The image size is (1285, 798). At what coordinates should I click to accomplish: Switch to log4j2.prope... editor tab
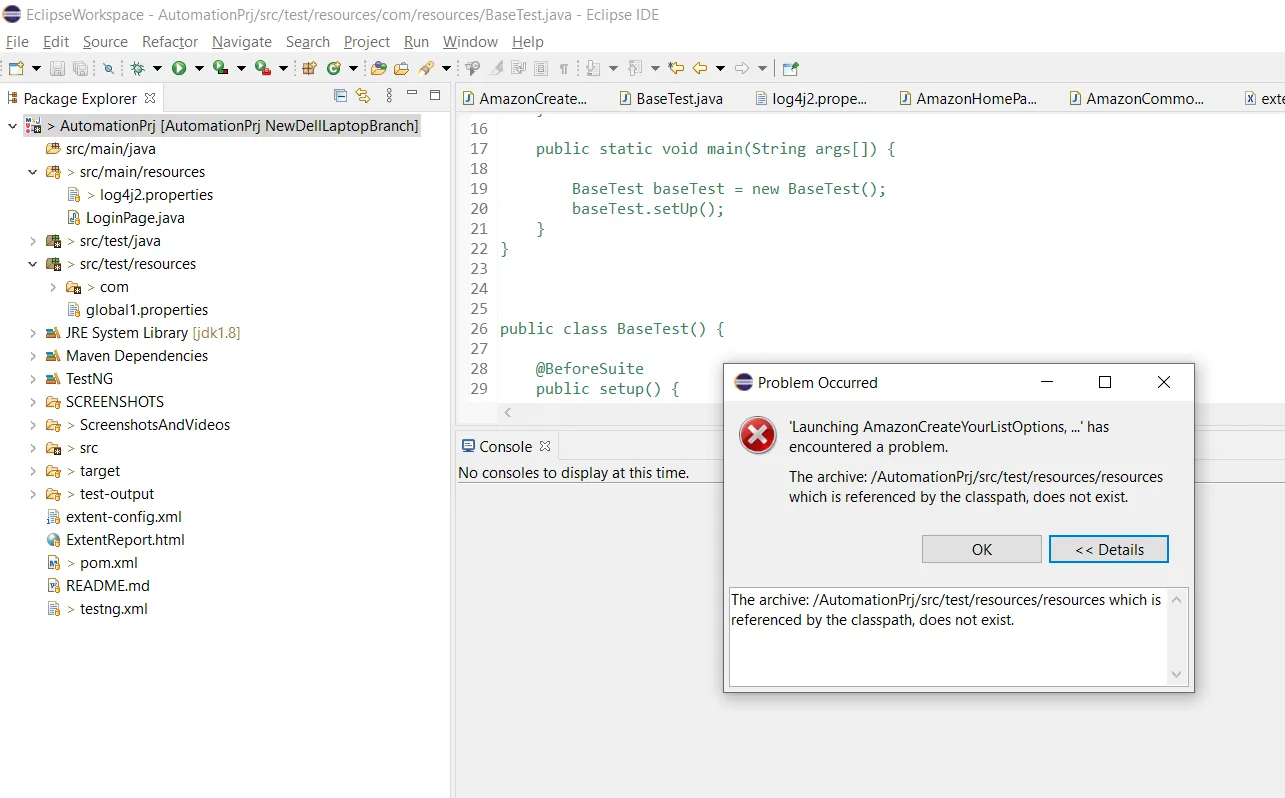click(x=810, y=98)
